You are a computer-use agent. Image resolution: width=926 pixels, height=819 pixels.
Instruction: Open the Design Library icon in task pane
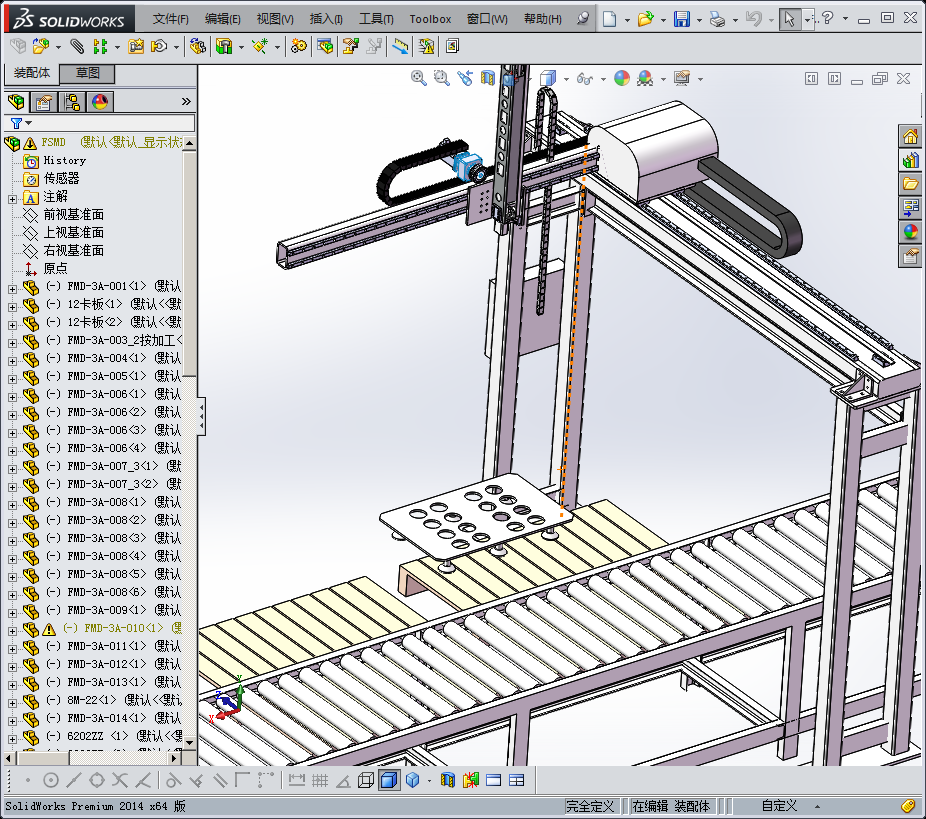coord(910,160)
